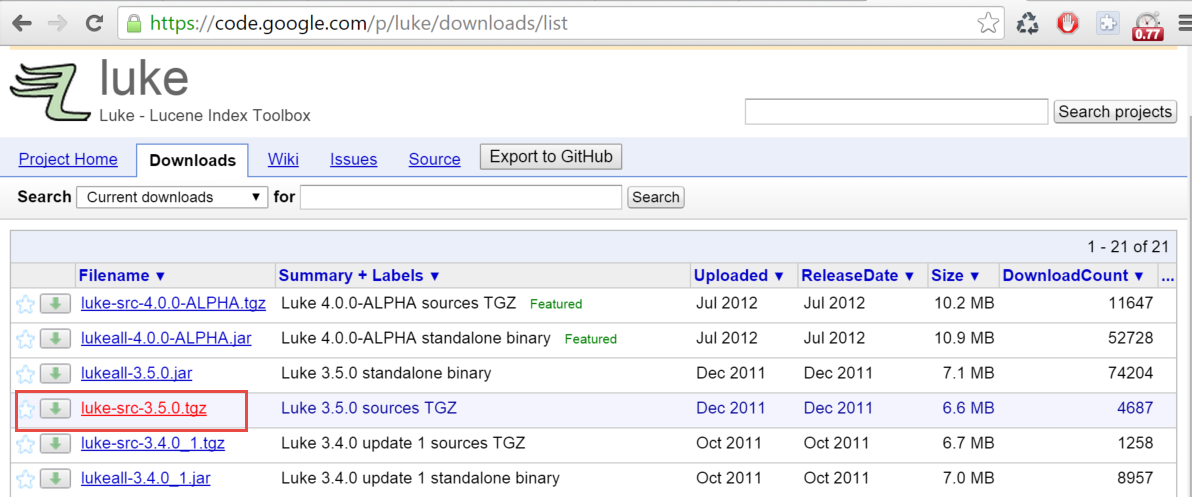Open lukeall-4.0.0-ALPHA.jar link
The height and width of the screenshot is (497, 1192).
166,339
